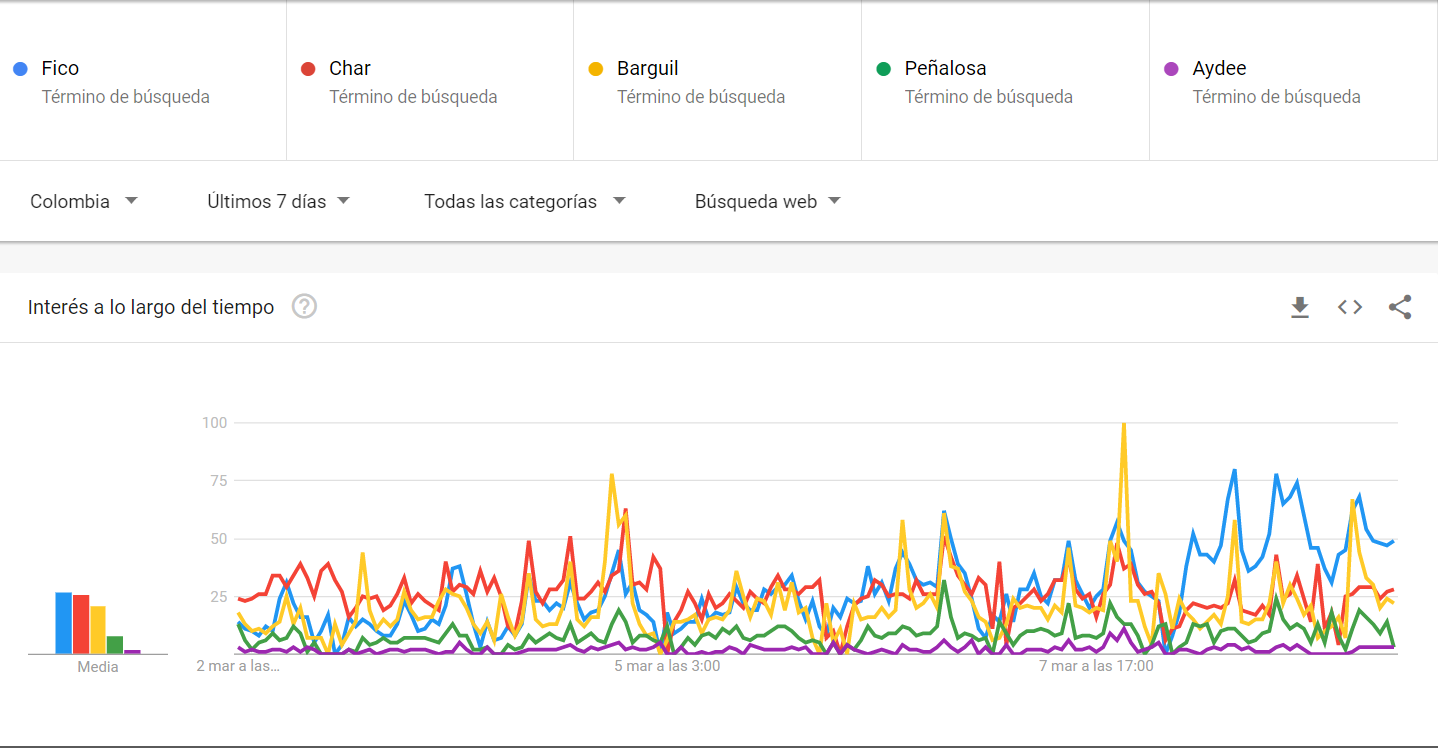Share the interest over time chart

(1400, 307)
